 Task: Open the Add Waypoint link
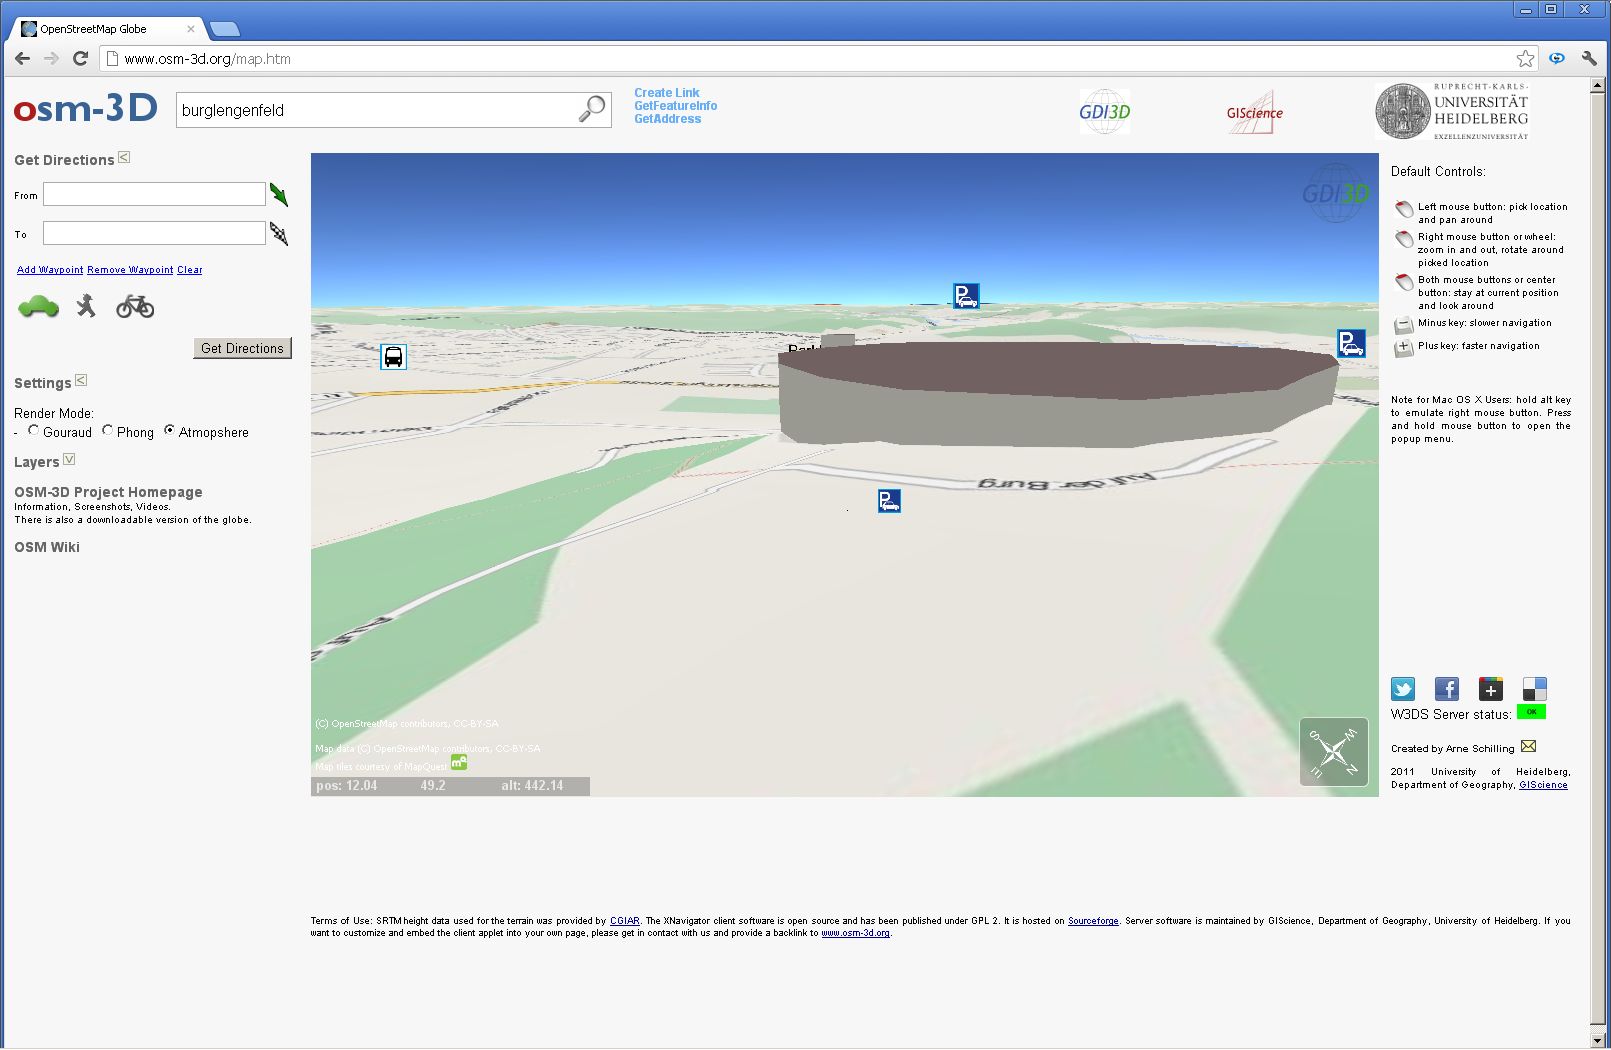(50, 270)
